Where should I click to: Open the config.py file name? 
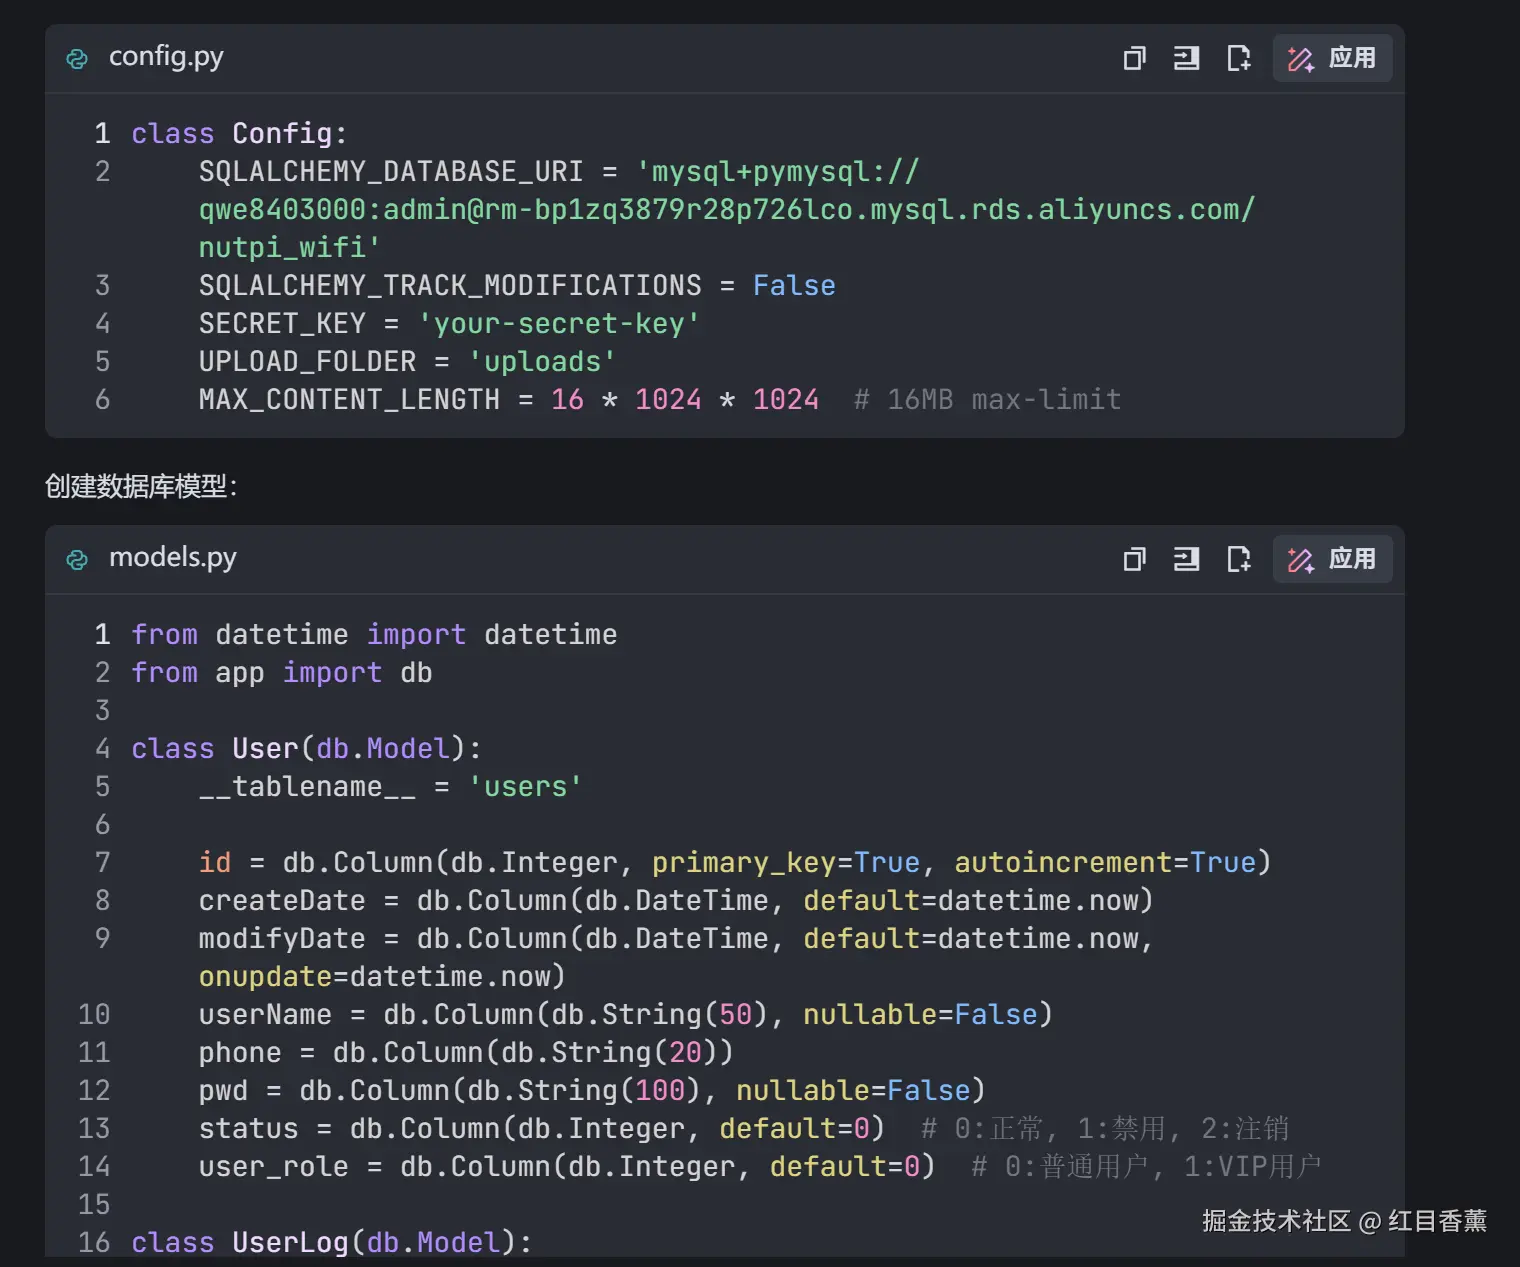point(166,57)
